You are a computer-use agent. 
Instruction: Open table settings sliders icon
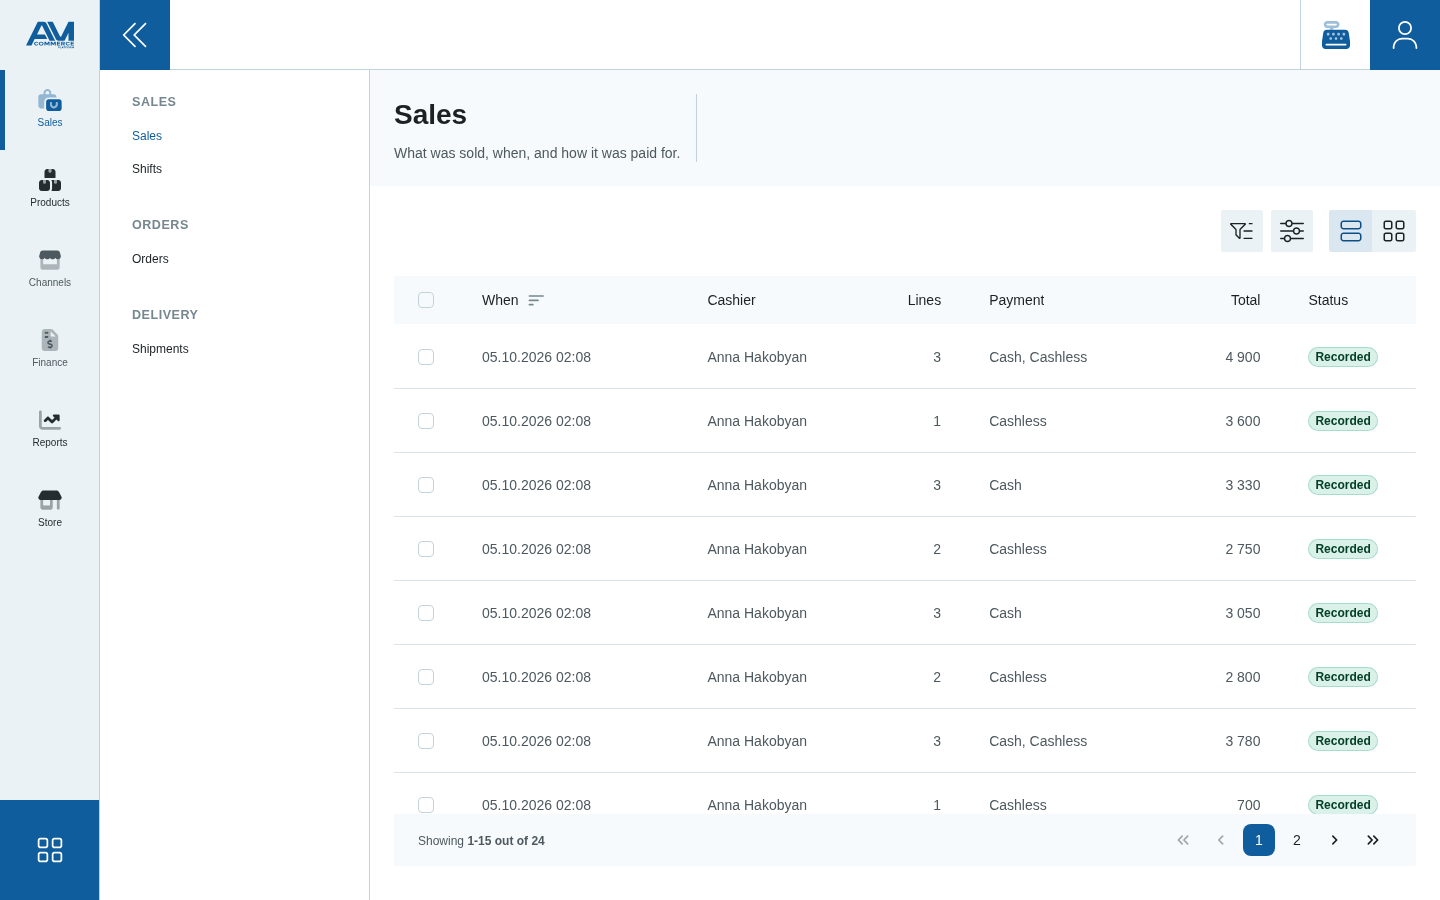click(x=1292, y=231)
